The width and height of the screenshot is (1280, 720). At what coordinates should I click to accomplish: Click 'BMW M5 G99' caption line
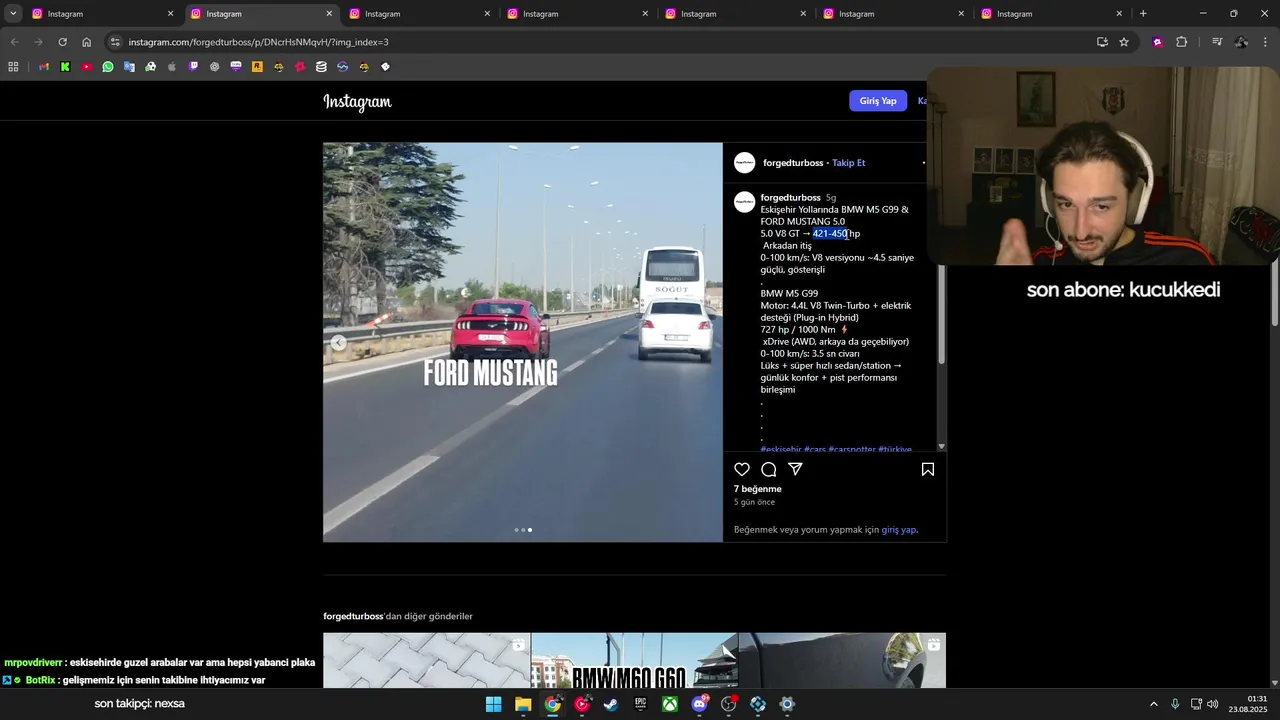789,294
